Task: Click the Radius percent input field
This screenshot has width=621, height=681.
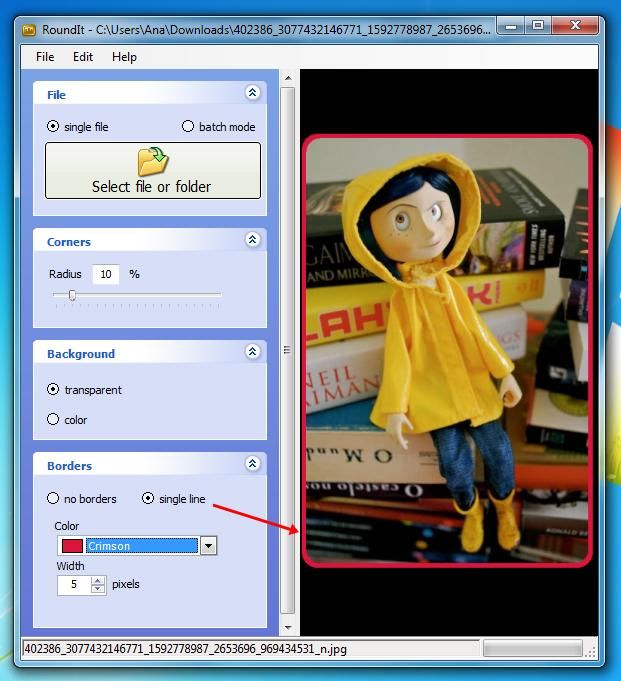Action: [x=106, y=274]
